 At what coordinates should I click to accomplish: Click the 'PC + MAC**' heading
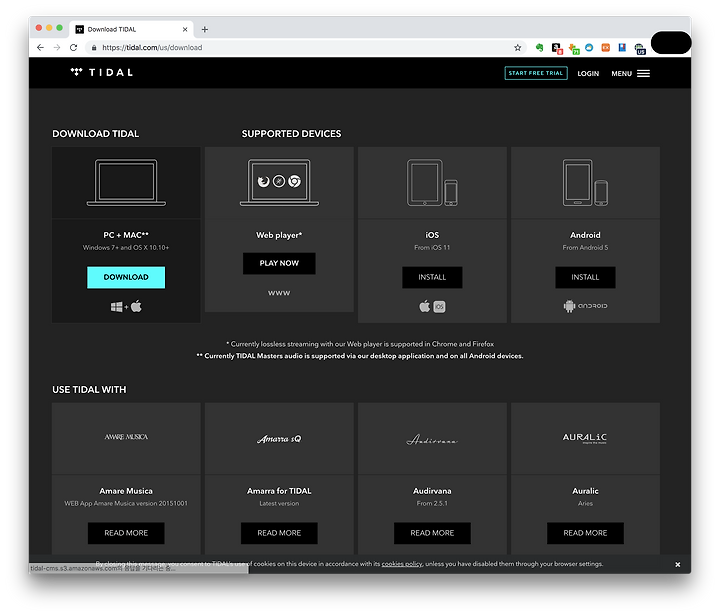(x=126, y=235)
